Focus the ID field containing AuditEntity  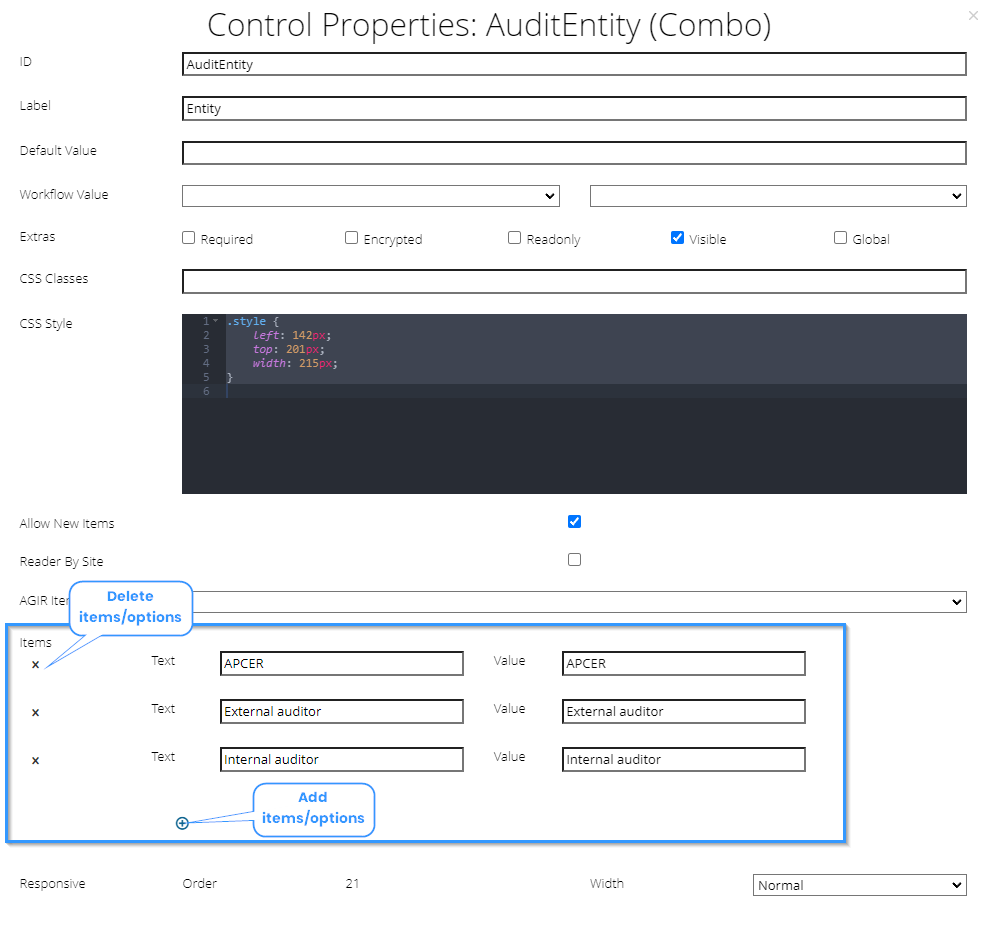(575, 64)
